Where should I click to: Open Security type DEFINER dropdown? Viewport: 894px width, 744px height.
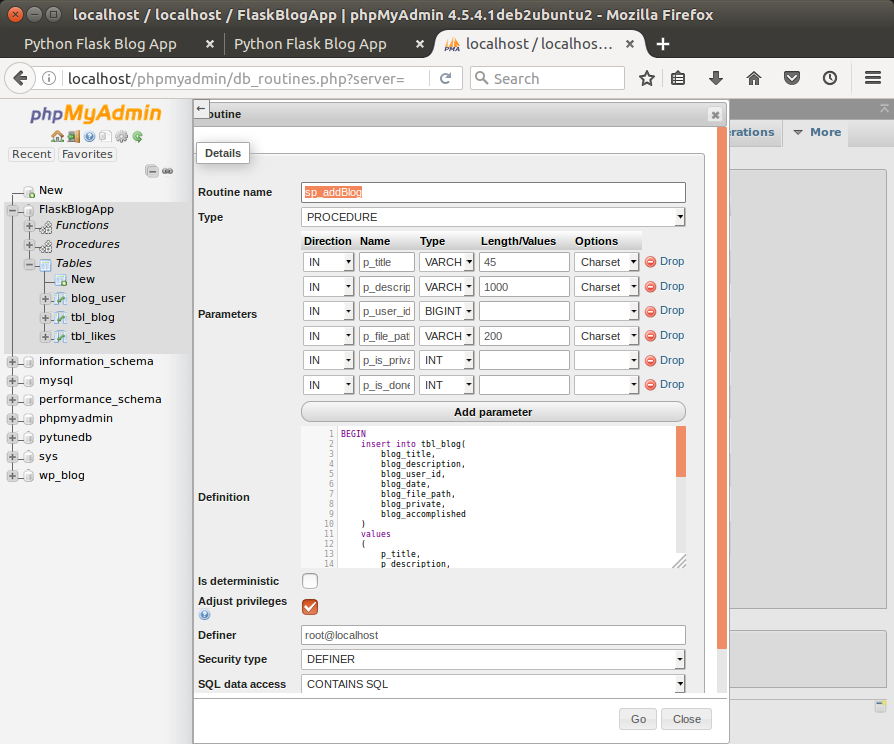click(493, 660)
